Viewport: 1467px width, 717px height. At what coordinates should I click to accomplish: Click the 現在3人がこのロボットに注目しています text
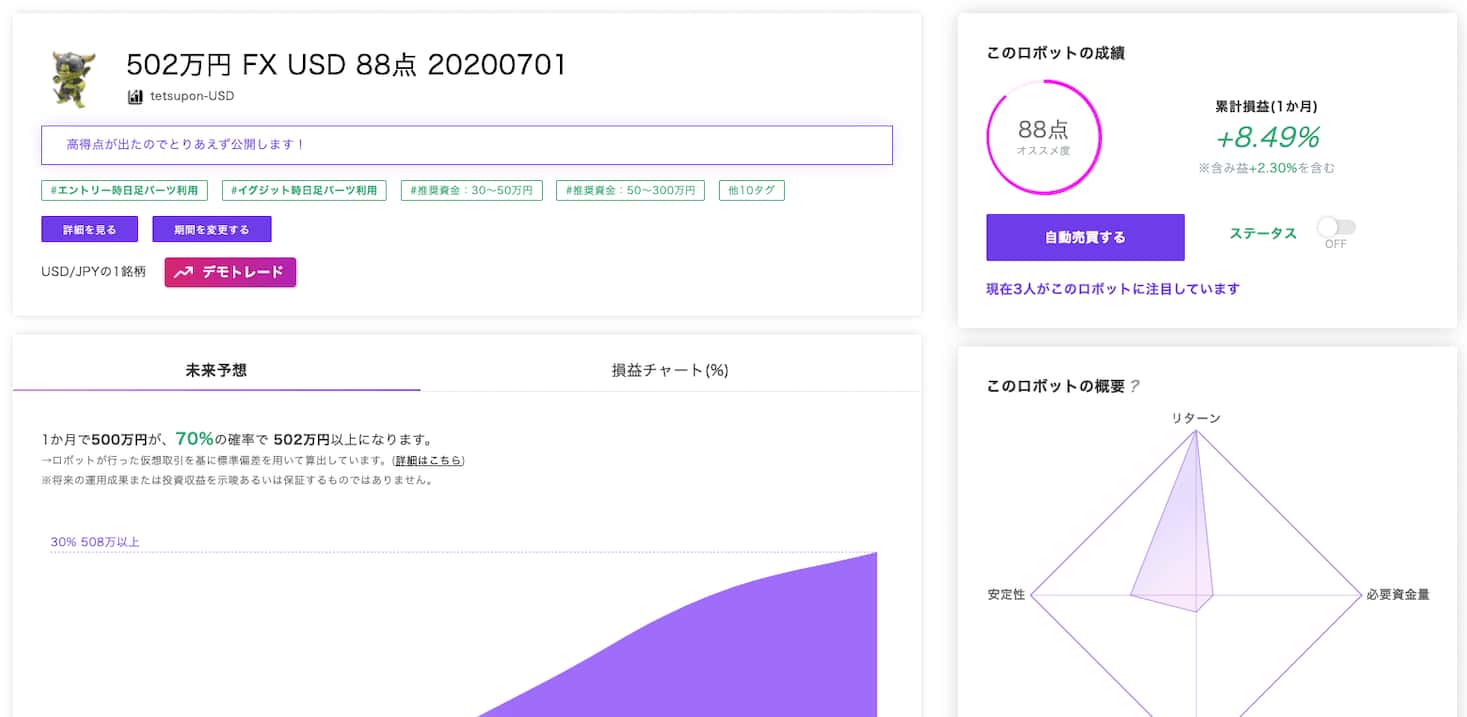click(x=1113, y=289)
